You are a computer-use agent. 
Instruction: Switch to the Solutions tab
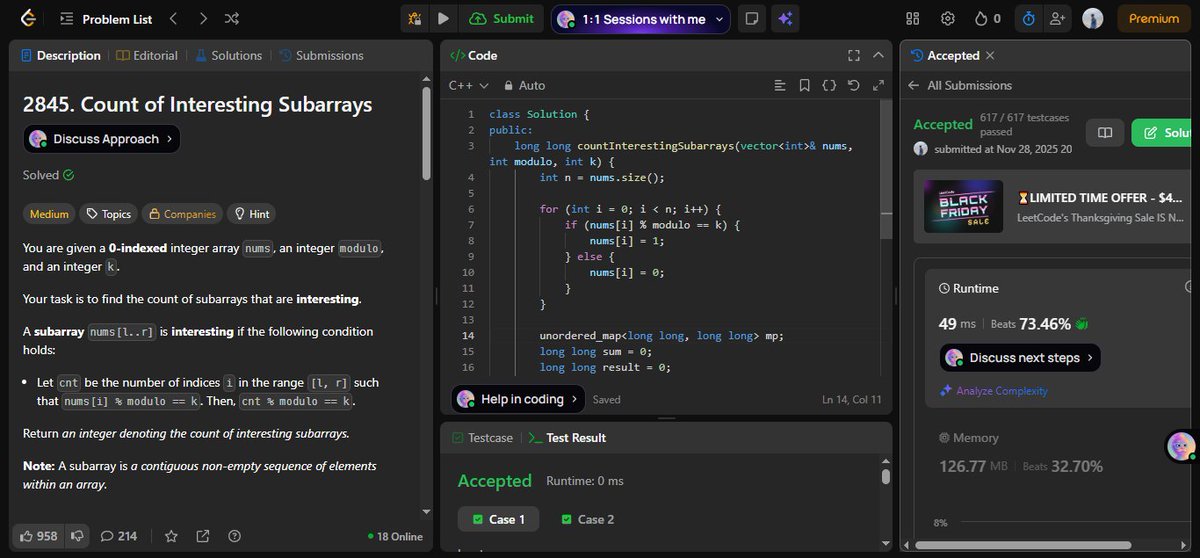[x=228, y=55]
